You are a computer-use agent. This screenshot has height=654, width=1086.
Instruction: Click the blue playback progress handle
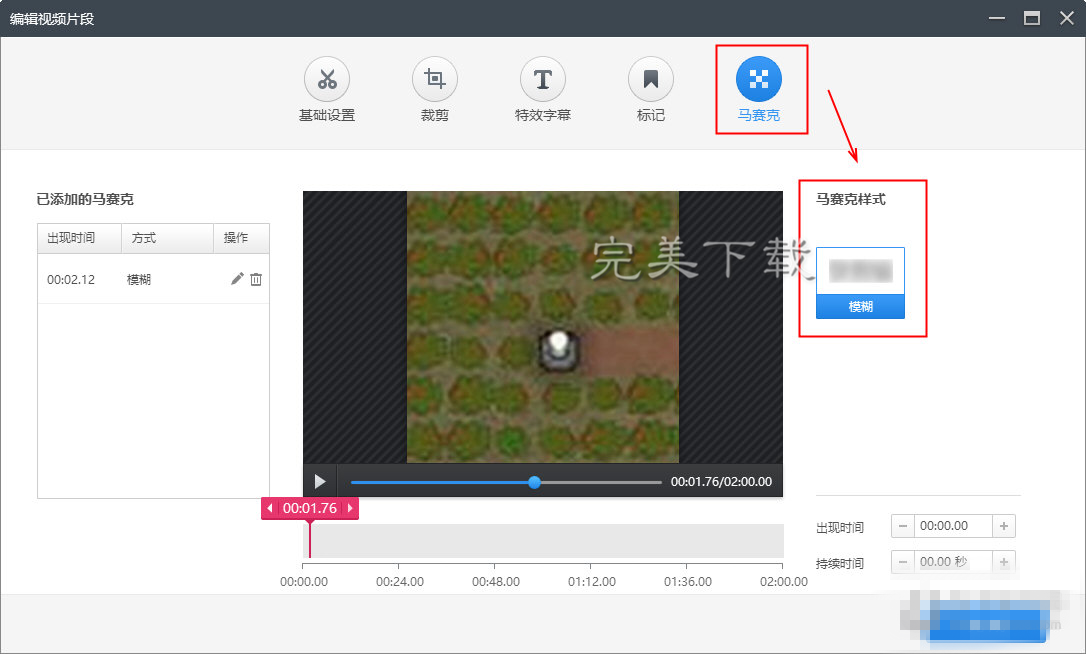point(534,482)
